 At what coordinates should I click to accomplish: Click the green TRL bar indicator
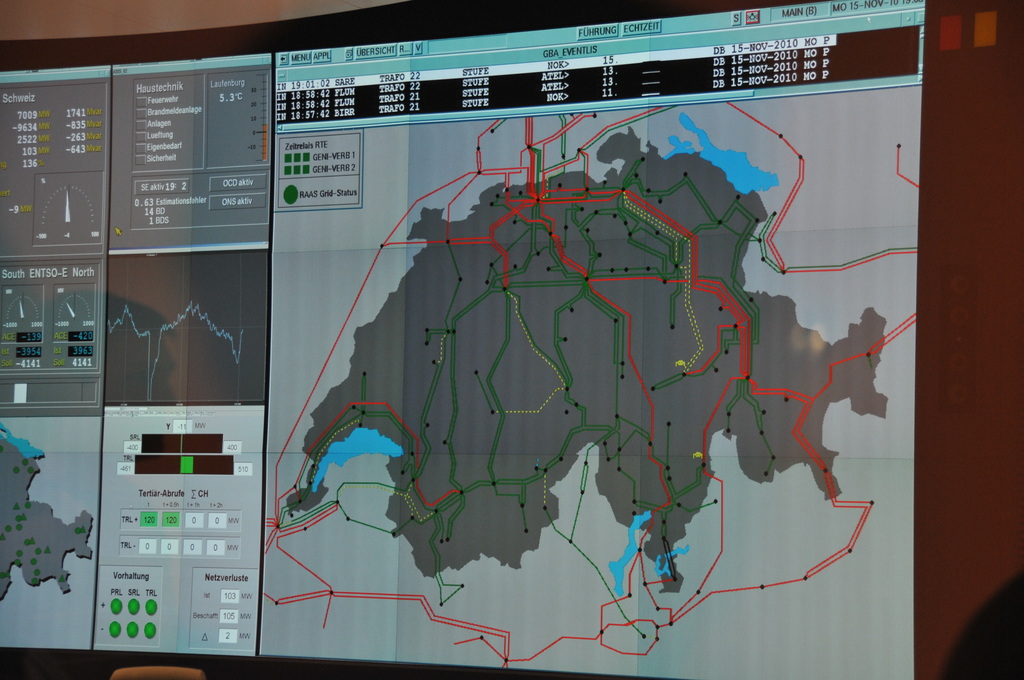click(x=186, y=464)
